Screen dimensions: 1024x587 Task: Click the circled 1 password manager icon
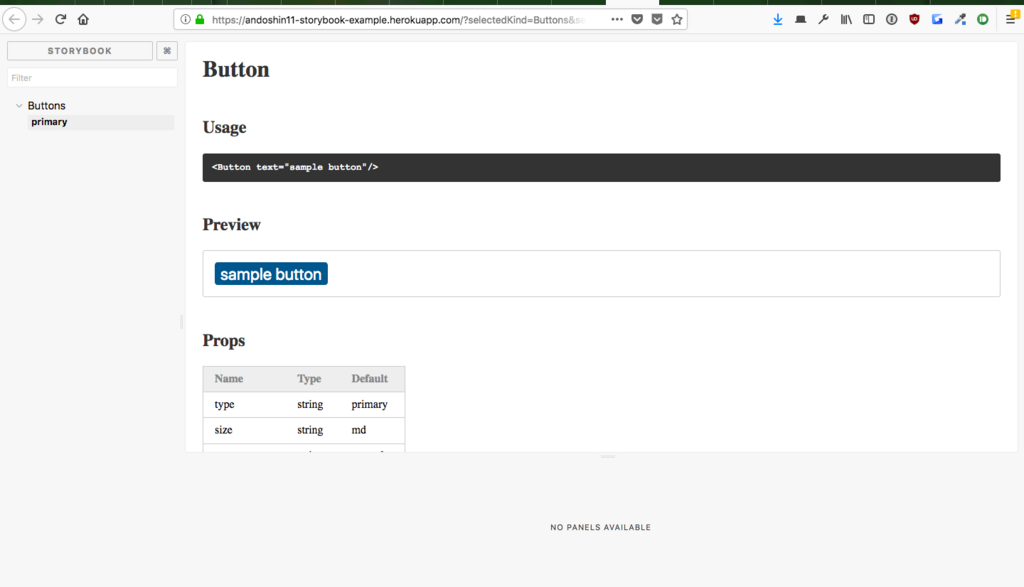[891, 20]
